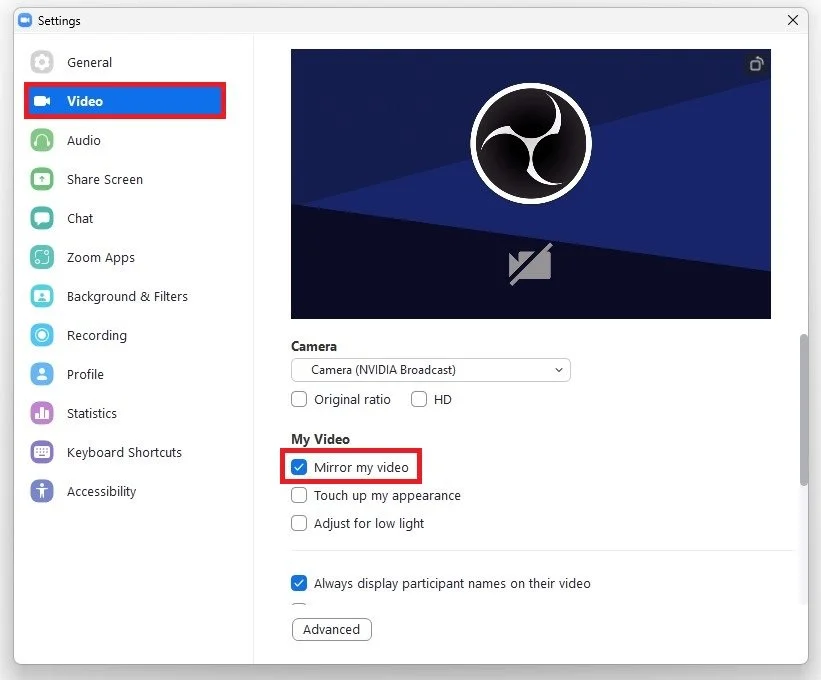This screenshot has height=680, width=821.
Task: Open the Statistics bar chart icon
Action: [42, 413]
